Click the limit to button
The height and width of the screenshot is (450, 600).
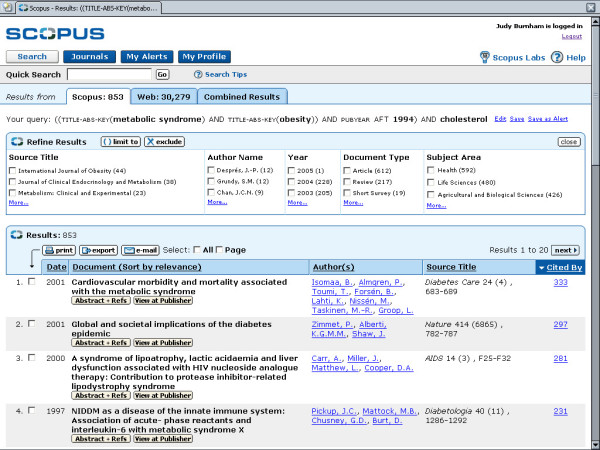pyautogui.click(x=121, y=142)
